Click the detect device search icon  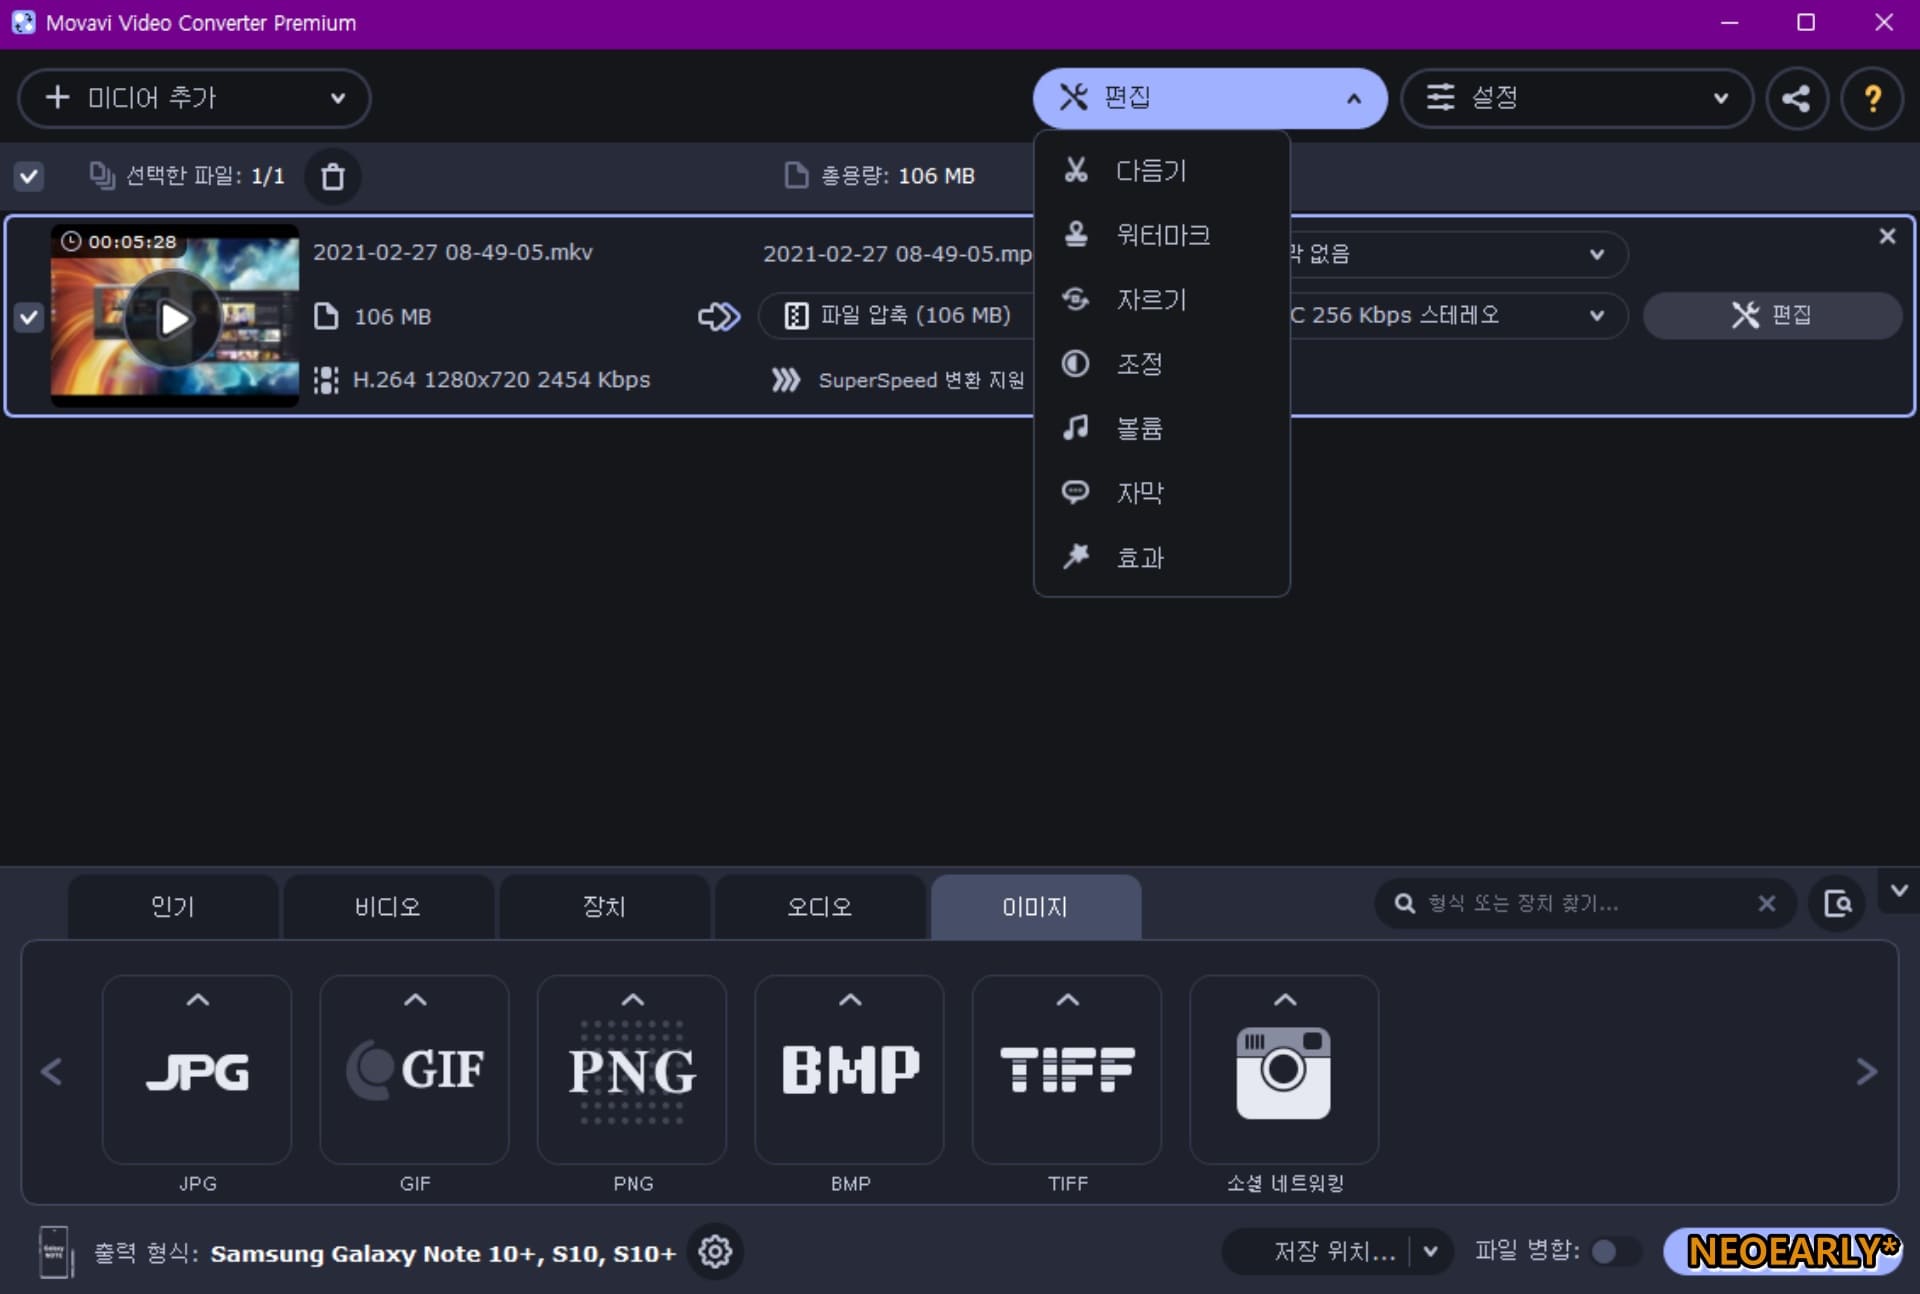pyautogui.click(x=1837, y=904)
